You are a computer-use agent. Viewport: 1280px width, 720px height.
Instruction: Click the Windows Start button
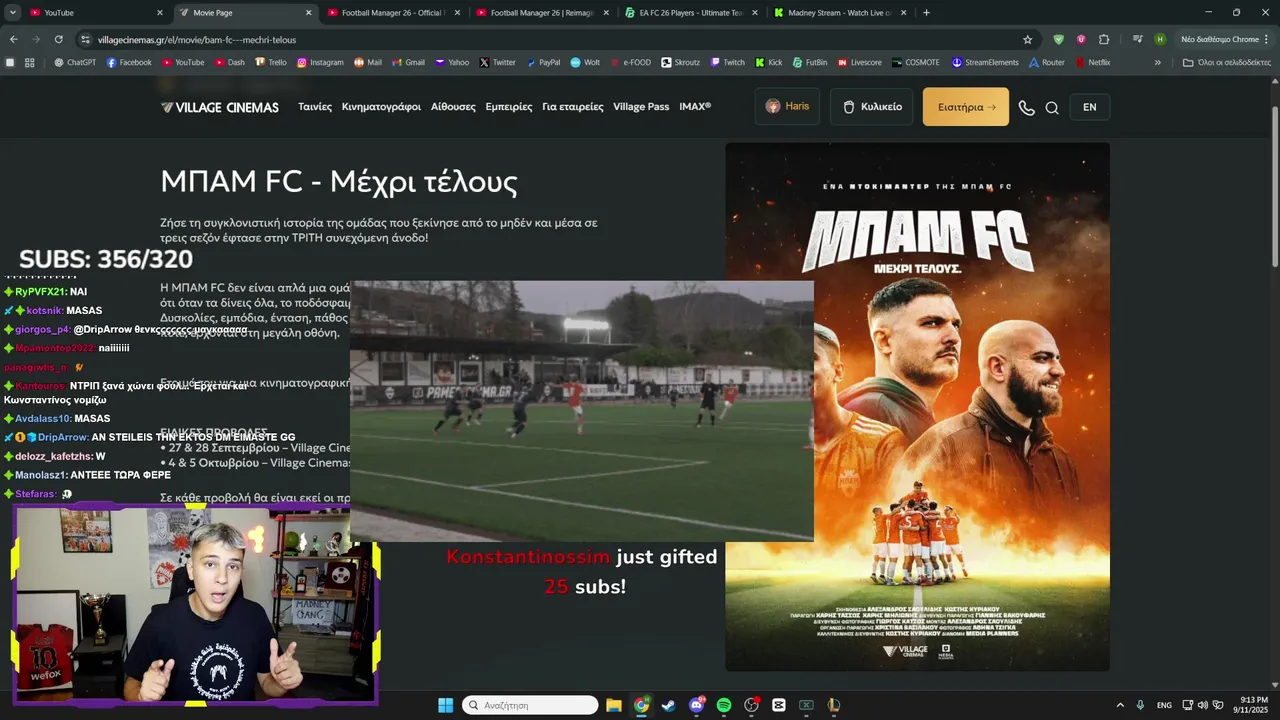coord(445,705)
